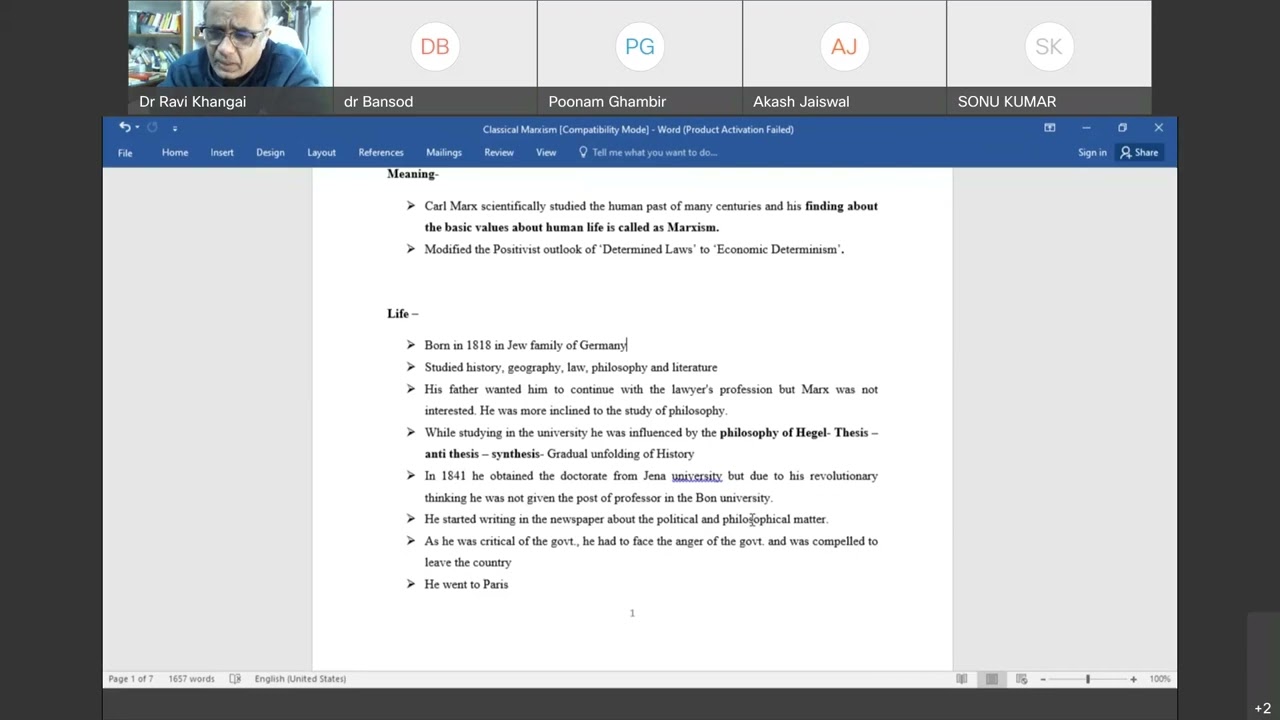The image size is (1280, 720).
Task: Click the bold text 'philosophy of Hegel- Thesis'
Action: click(794, 433)
